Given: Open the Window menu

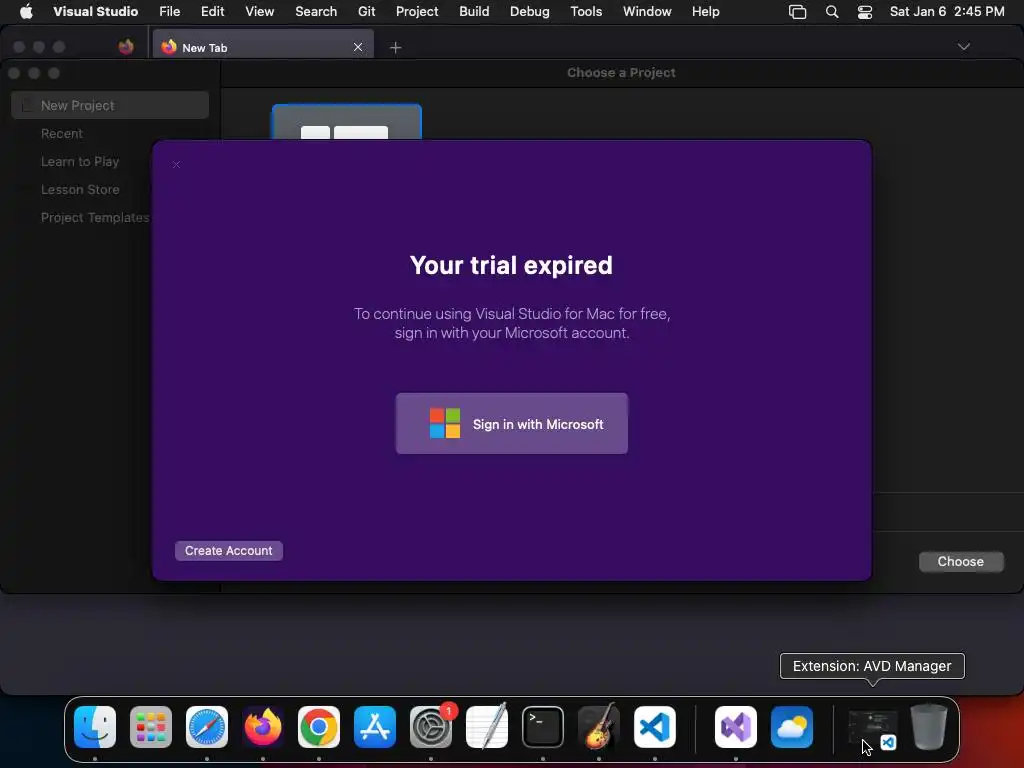Looking at the screenshot, I should coord(647,12).
